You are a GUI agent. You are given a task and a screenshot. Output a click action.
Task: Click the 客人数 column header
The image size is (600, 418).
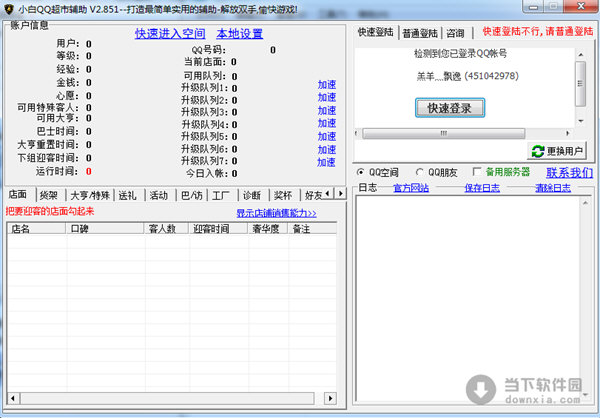[x=166, y=229]
